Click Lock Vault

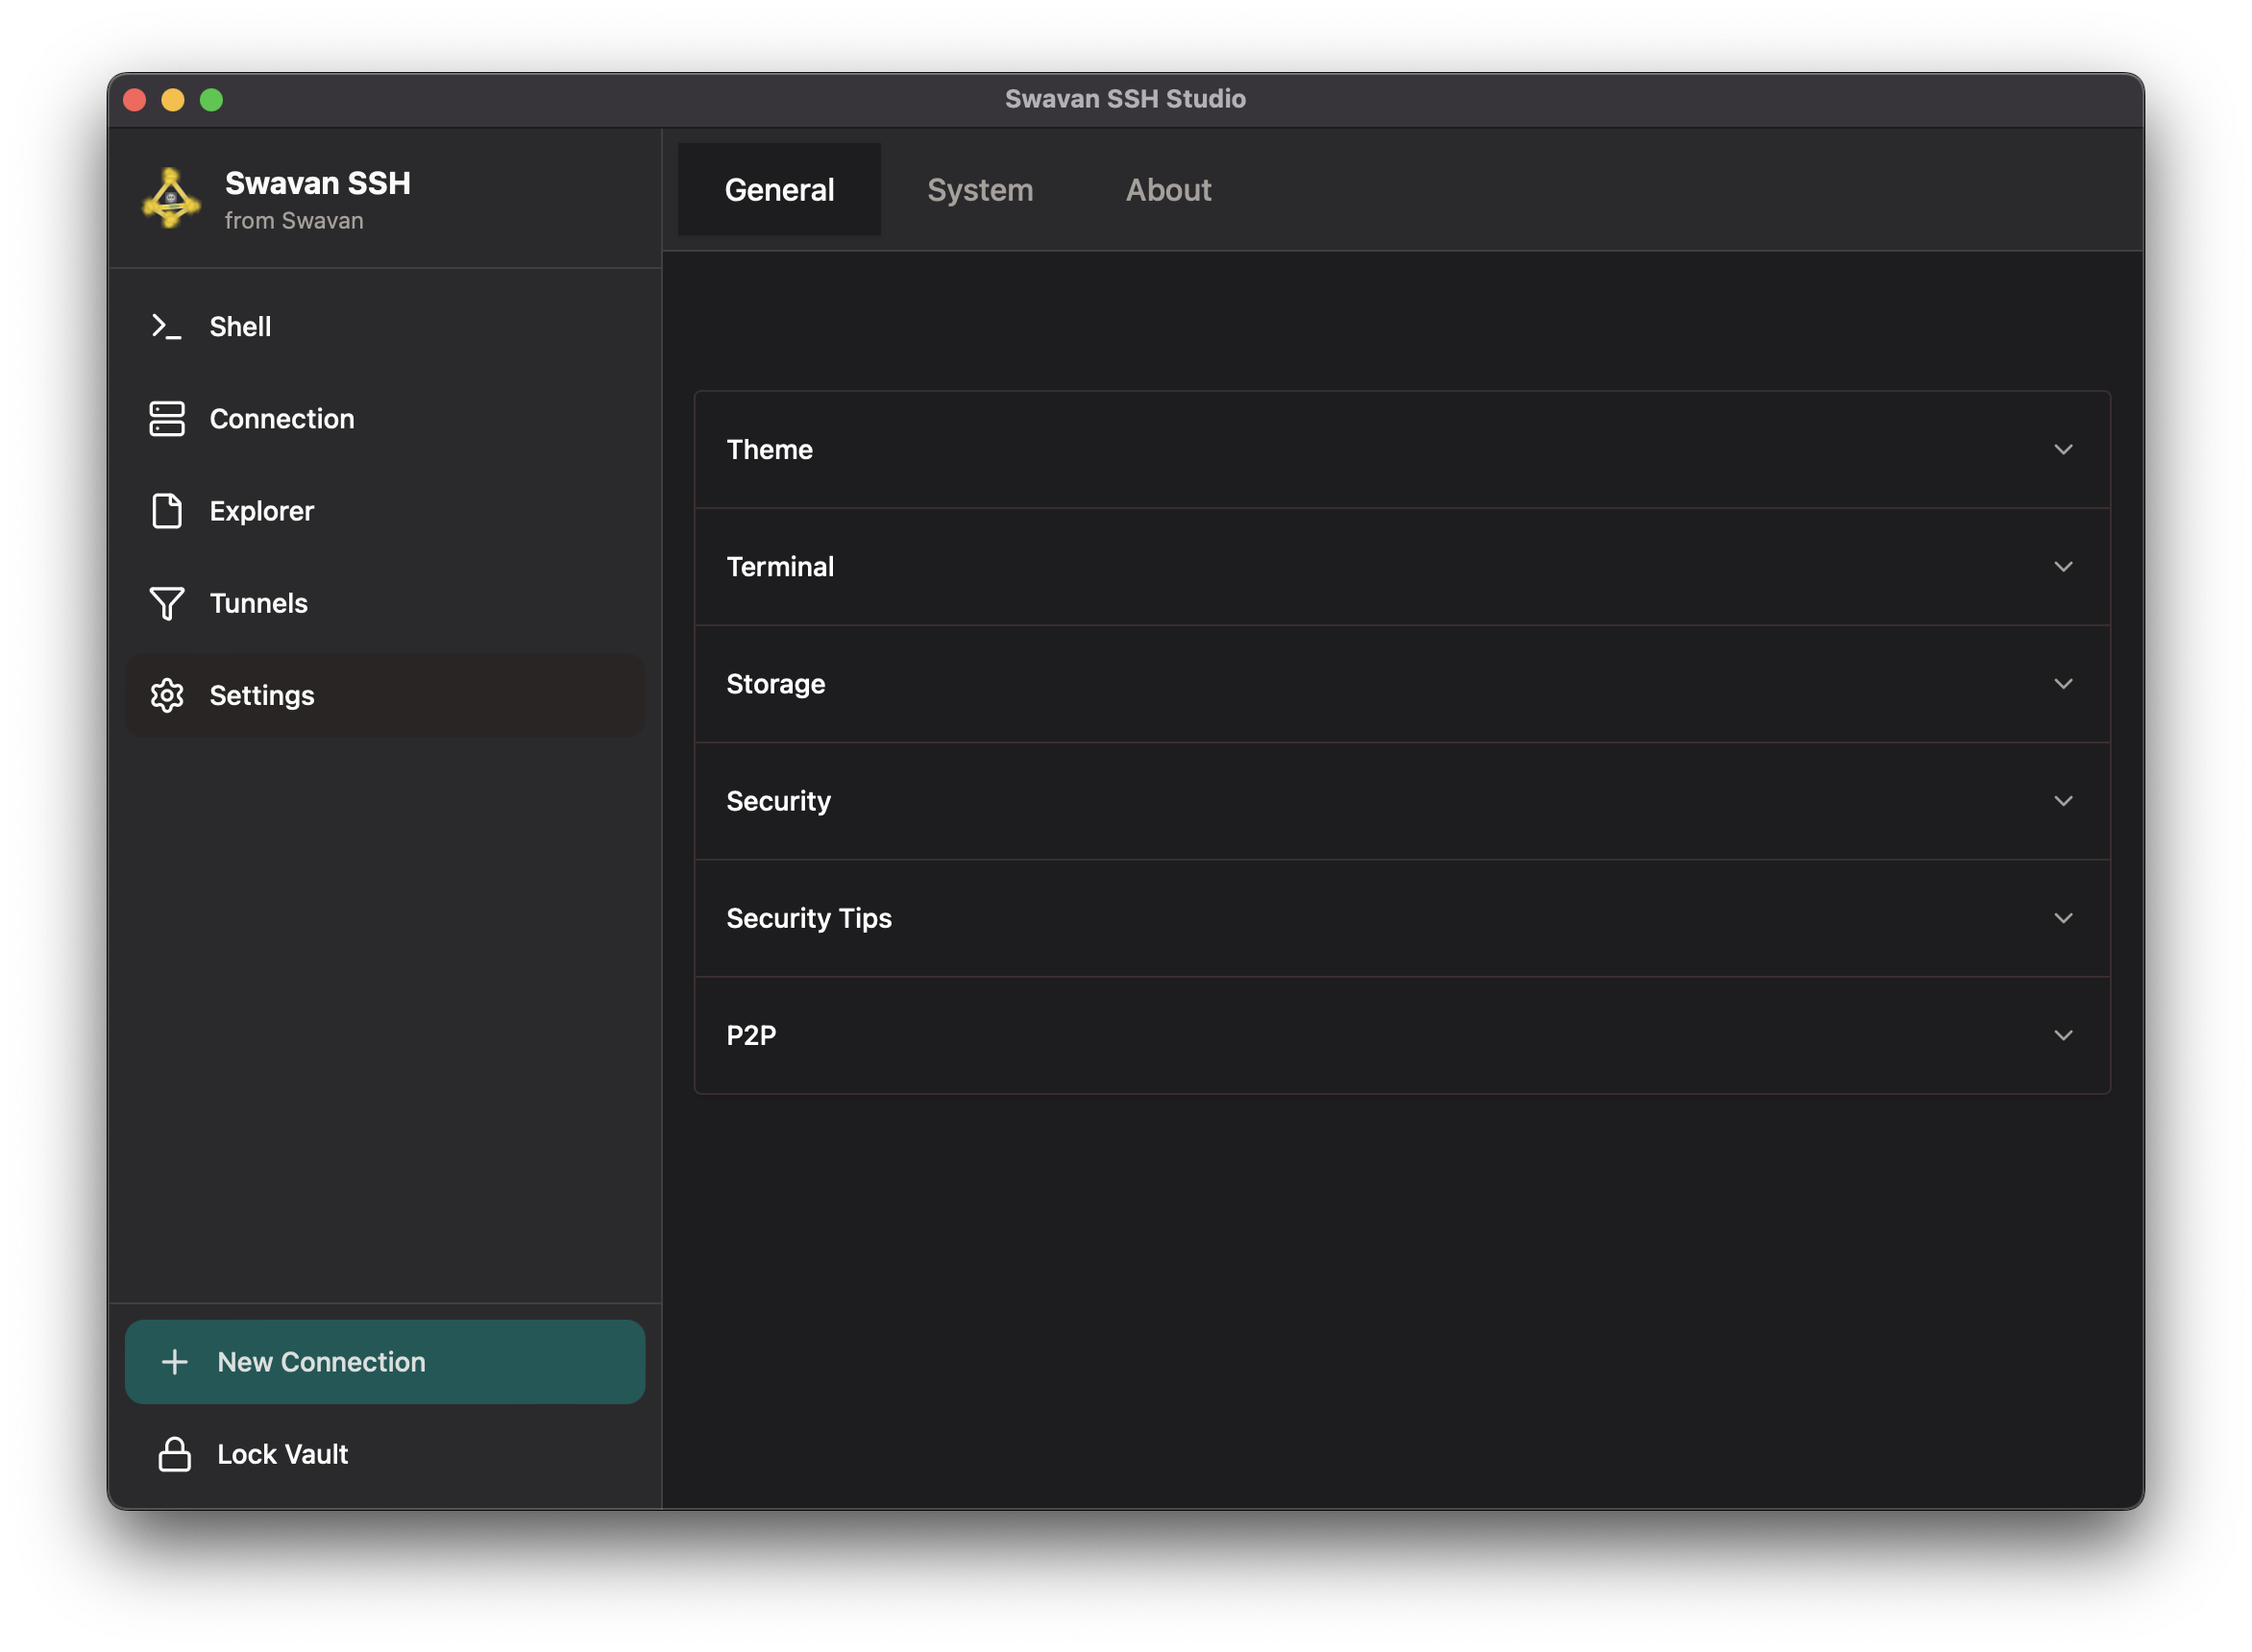(x=282, y=1454)
